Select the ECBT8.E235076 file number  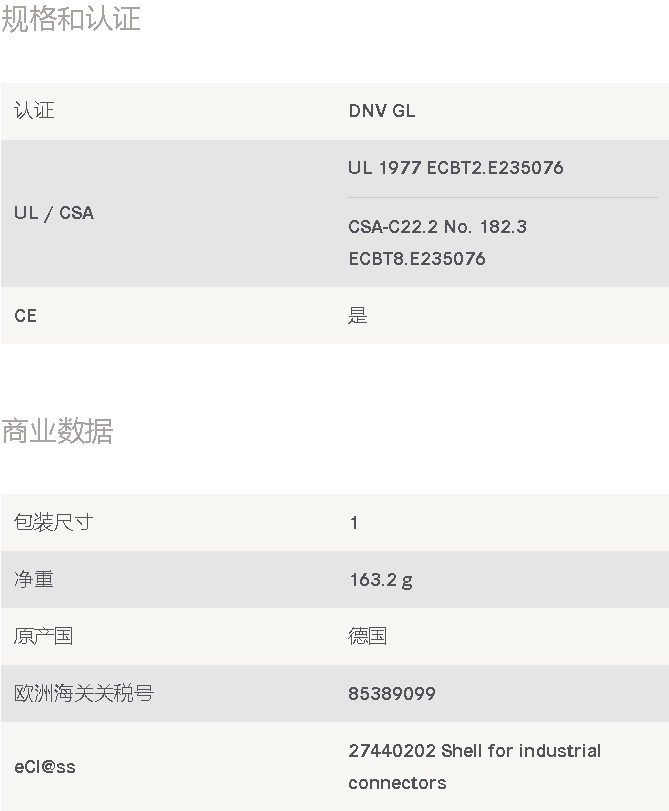point(417,259)
